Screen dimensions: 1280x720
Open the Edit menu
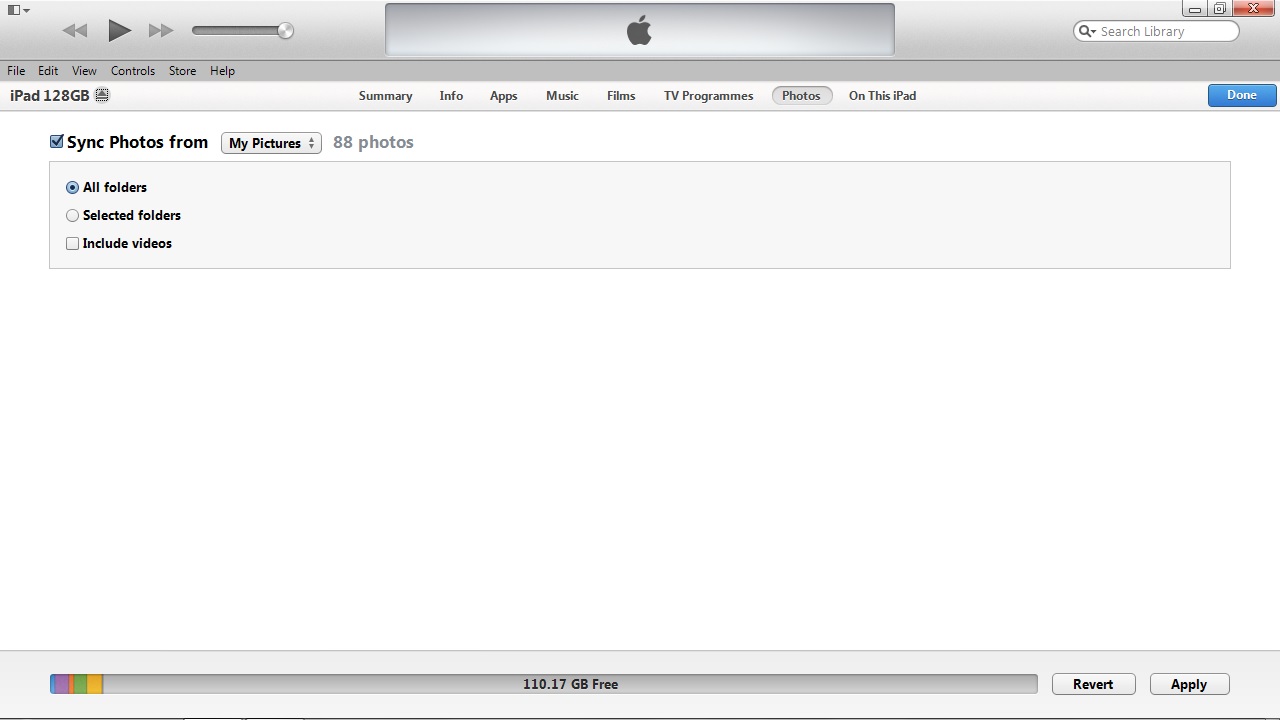tap(48, 71)
